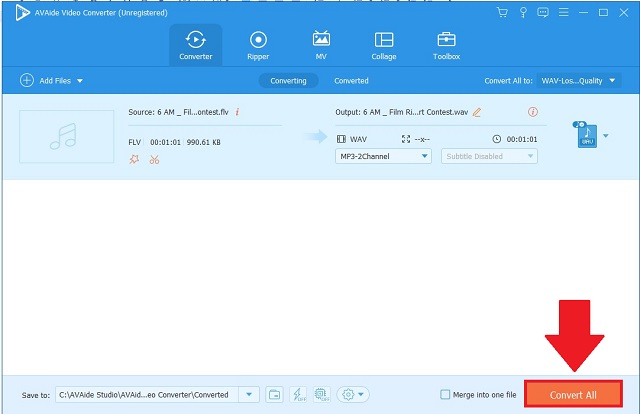Open the Convert All to format dropdown
640x414 pixels.
click(x=579, y=81)
